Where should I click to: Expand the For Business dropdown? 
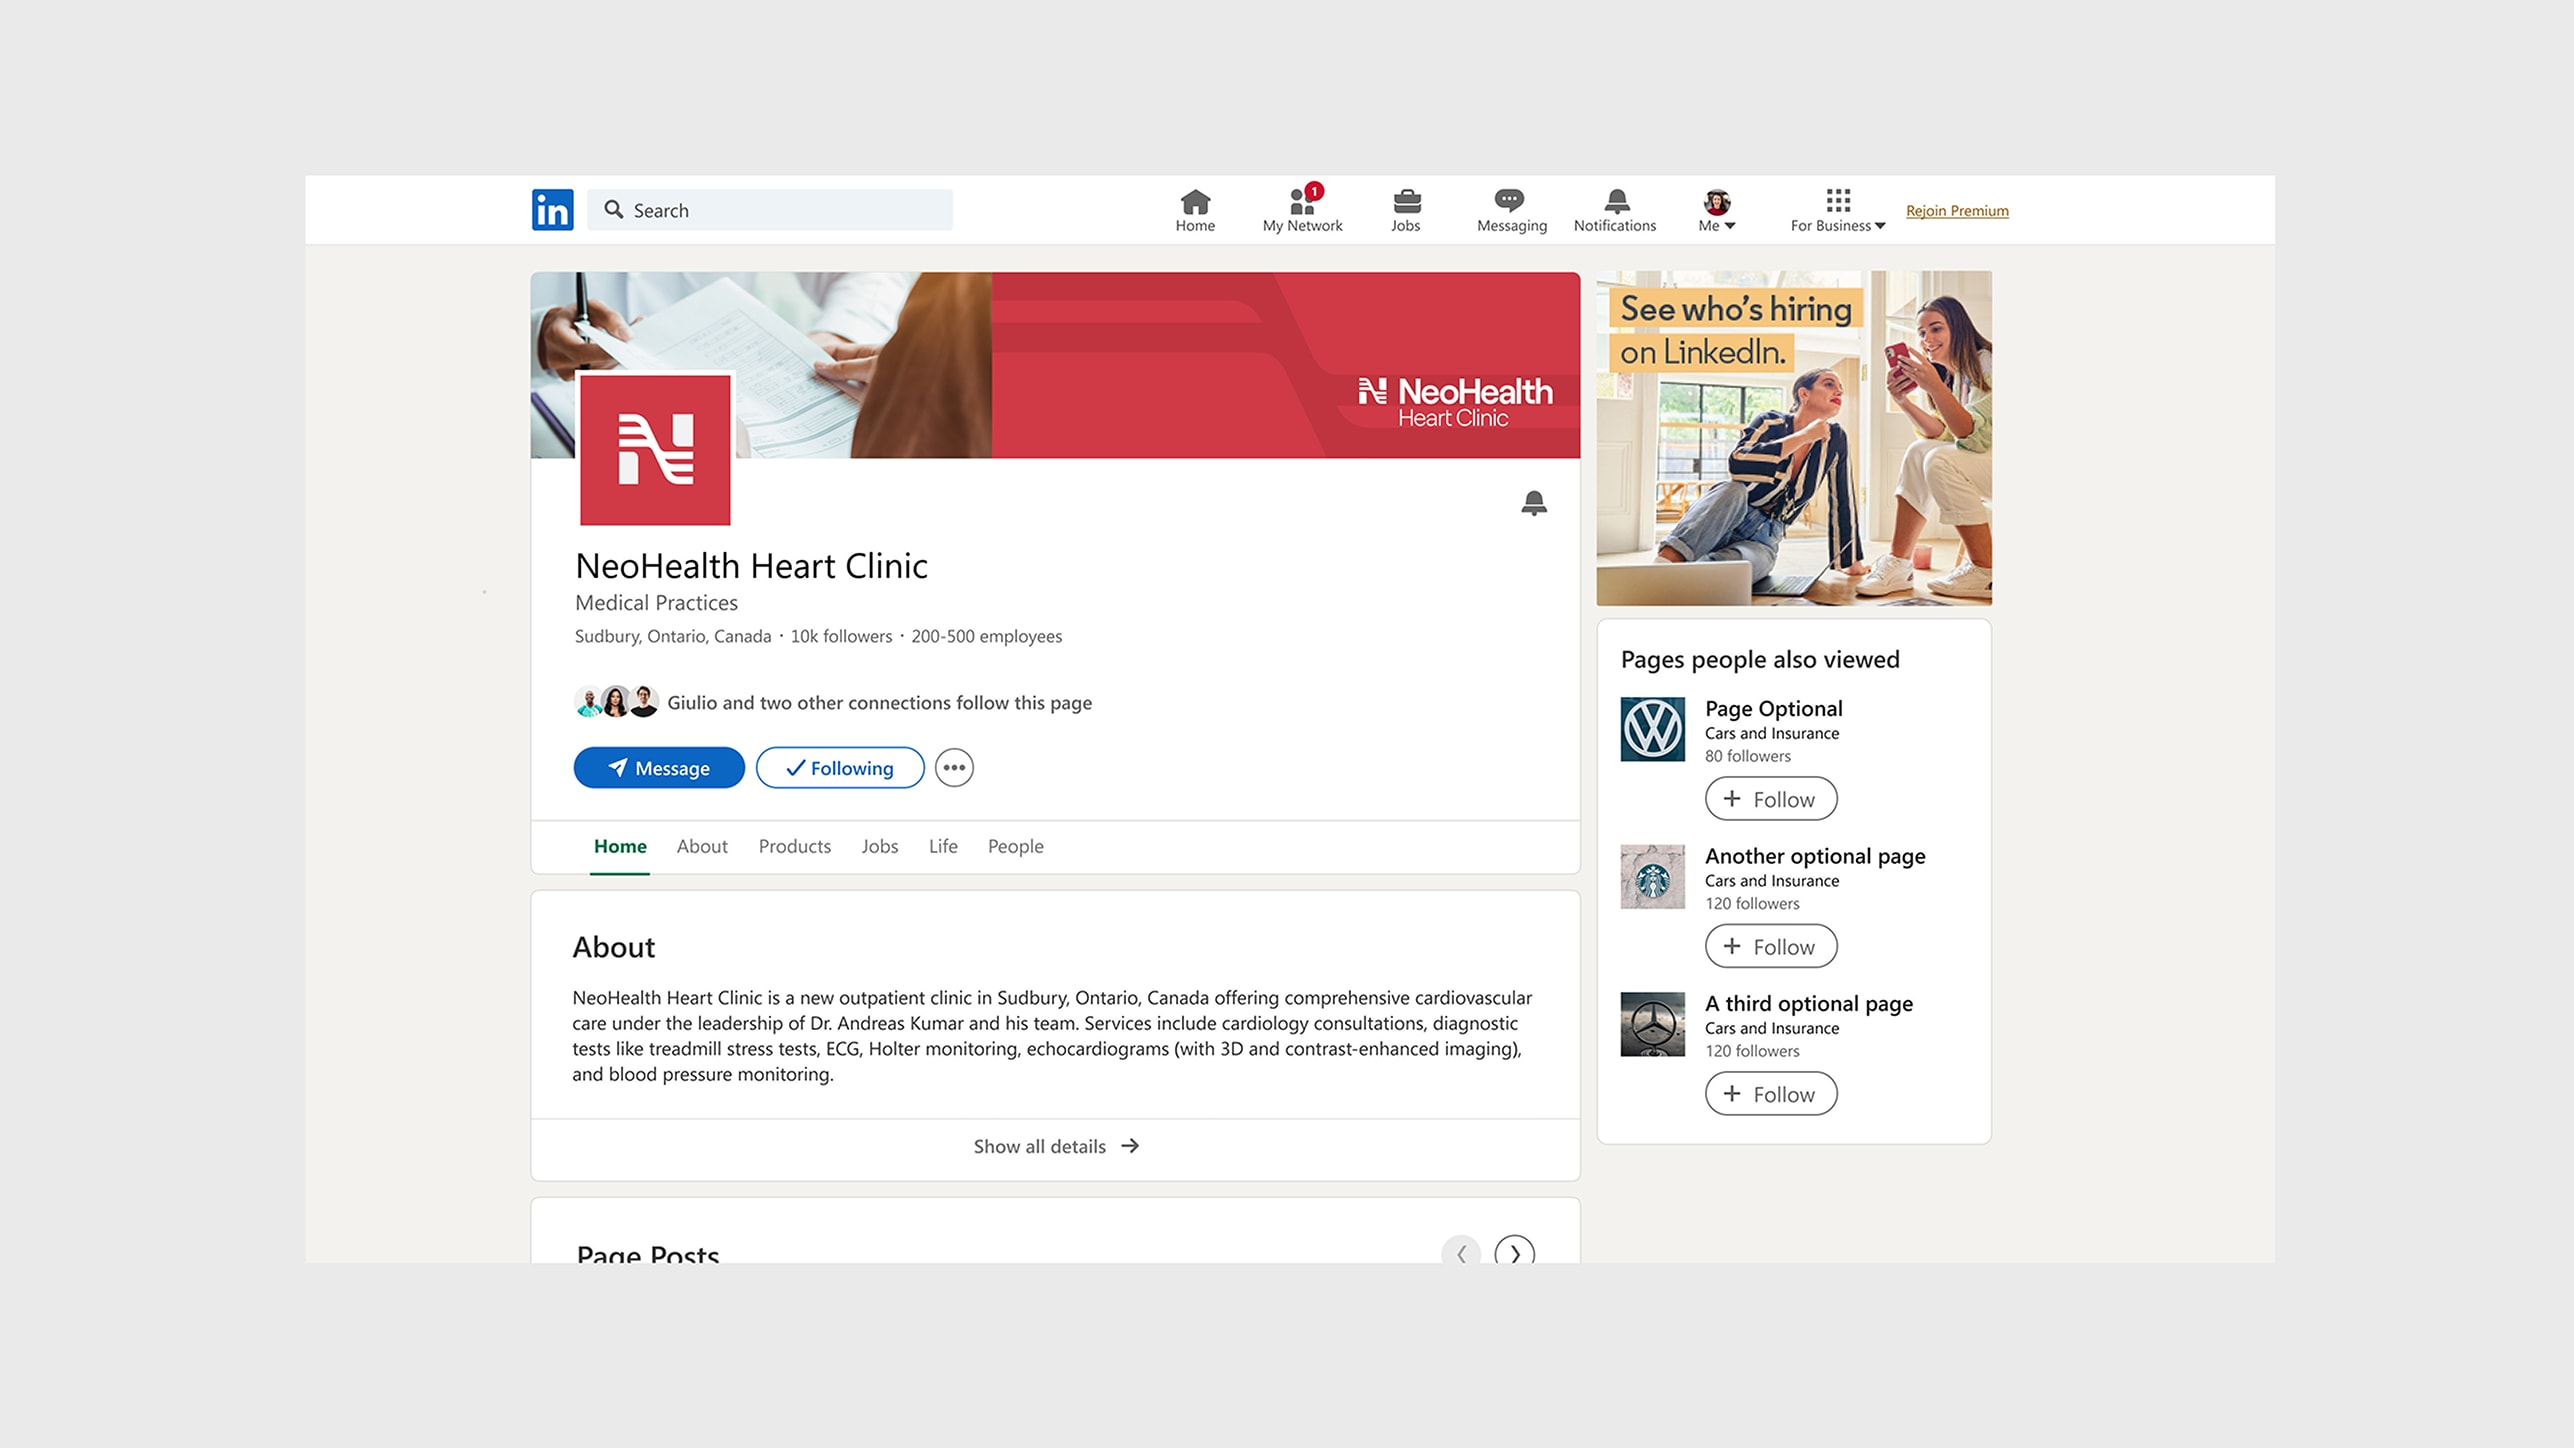(x=1837, y=211)
